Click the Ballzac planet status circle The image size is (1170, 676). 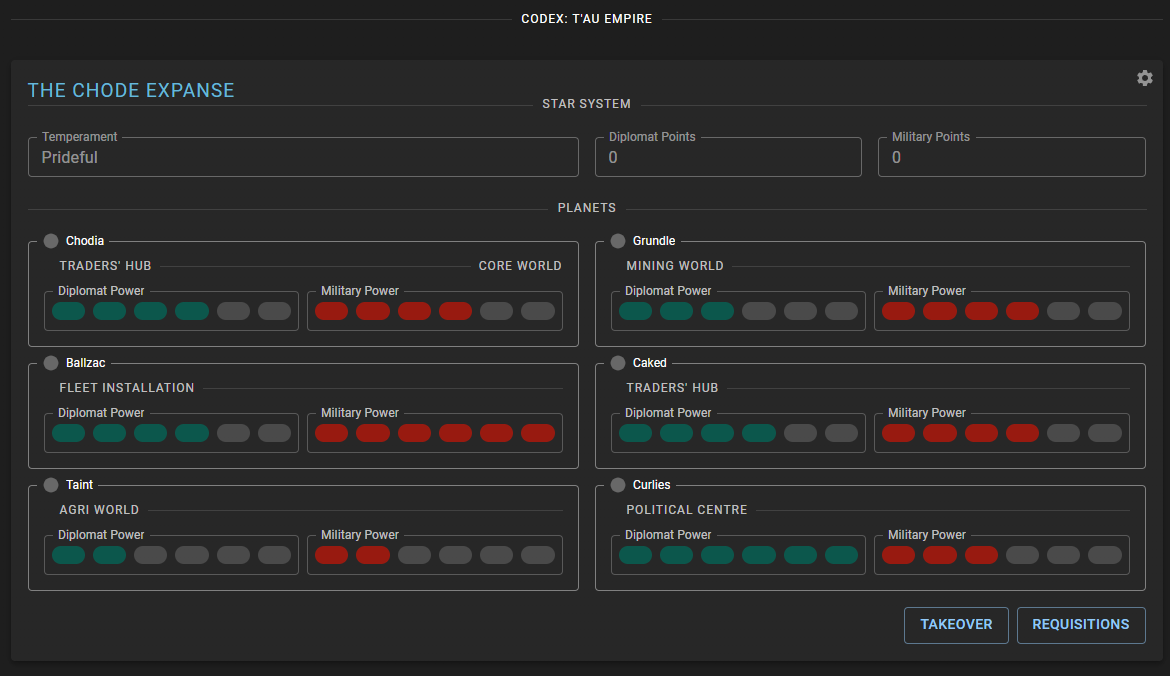tap(51, 363)
